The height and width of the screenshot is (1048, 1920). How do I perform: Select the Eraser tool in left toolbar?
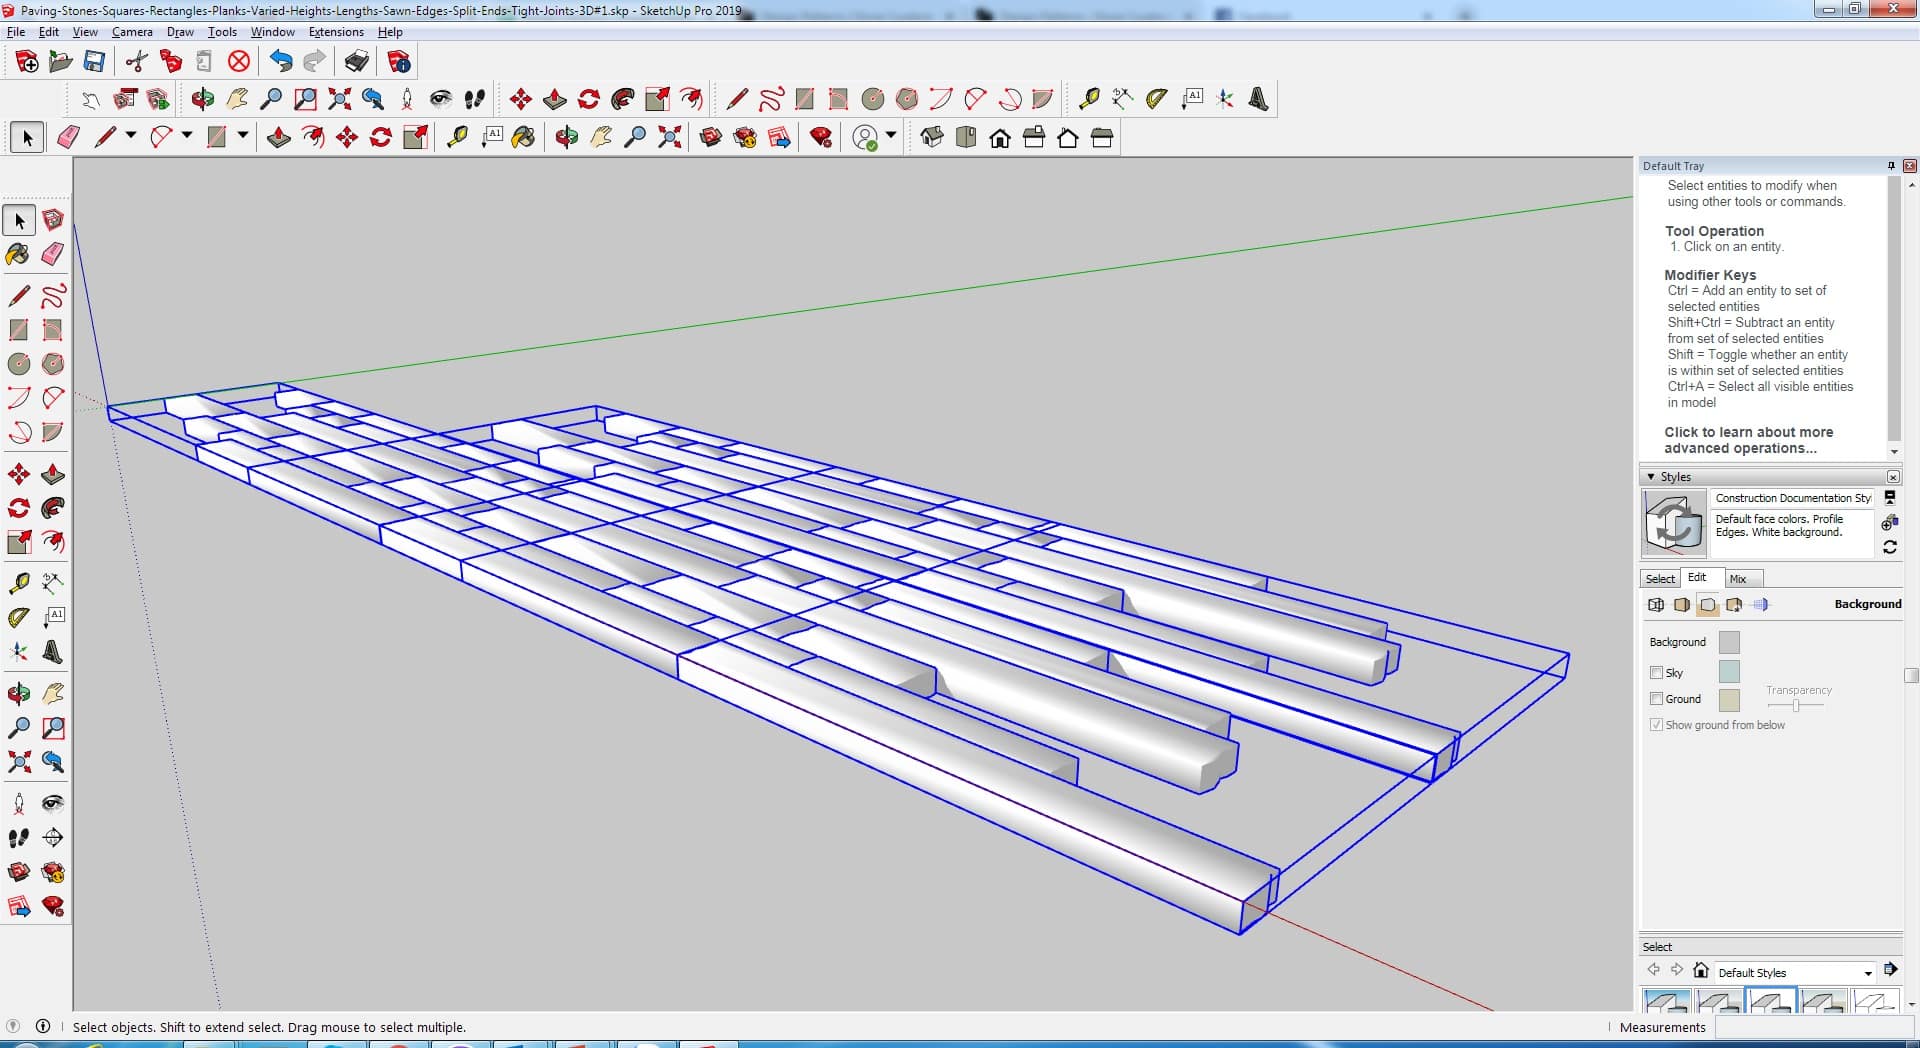[53, 254]
